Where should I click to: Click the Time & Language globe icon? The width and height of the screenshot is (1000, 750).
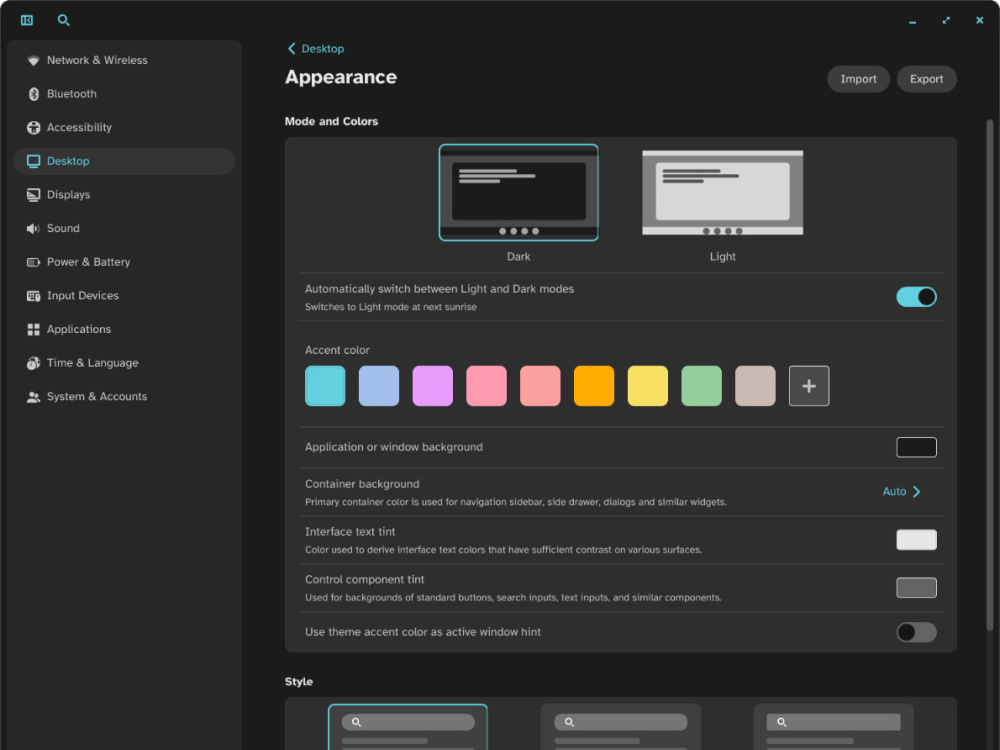33,363
